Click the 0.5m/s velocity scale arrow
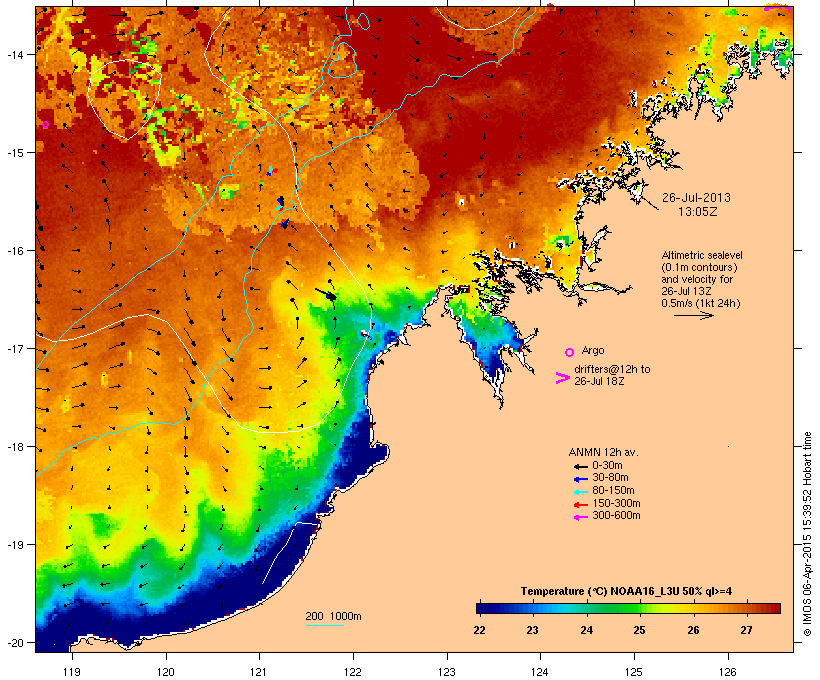This screenshot has height=680, width=820. pos(693,315)
